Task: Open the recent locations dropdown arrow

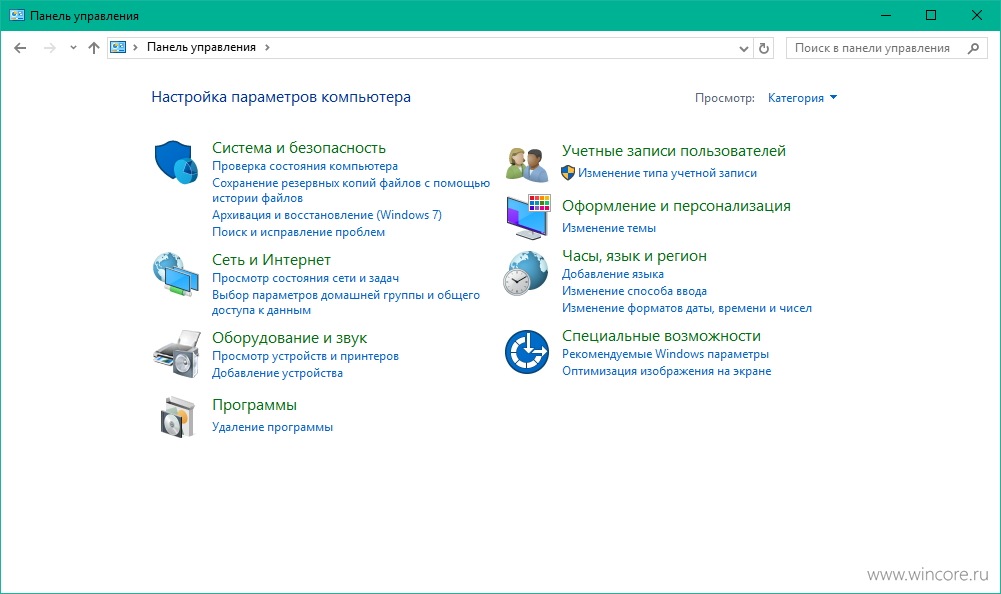Action: [x=73, y=48]
